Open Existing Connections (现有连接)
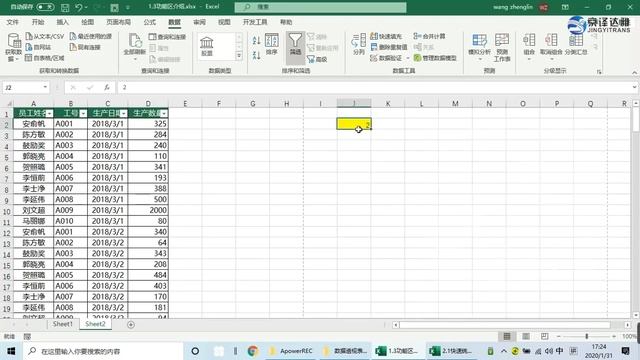 [85, 47]
